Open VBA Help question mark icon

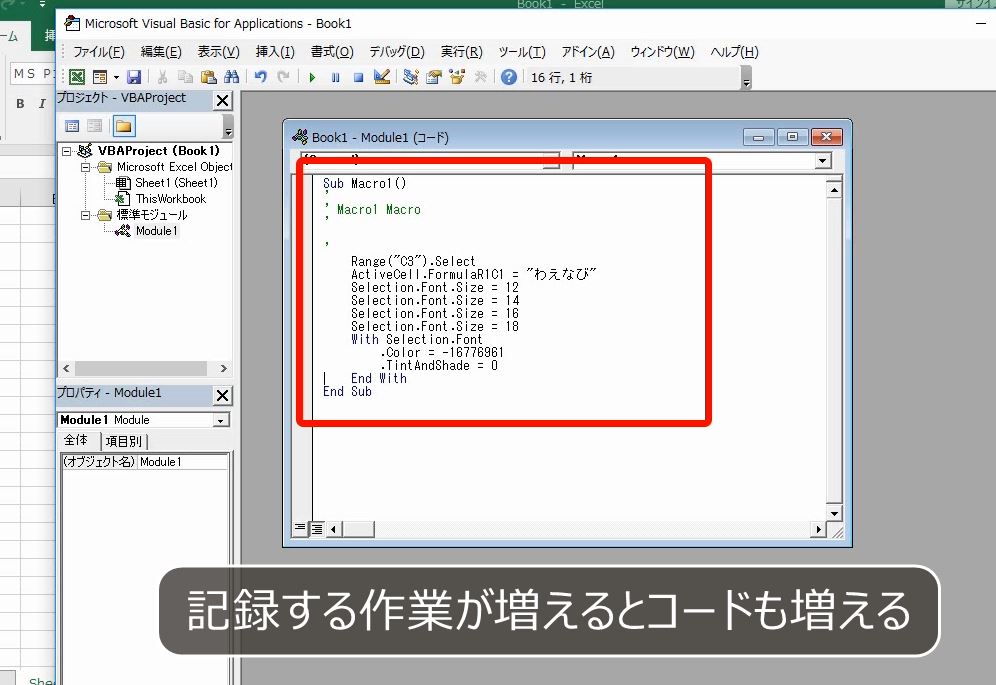[x=509, y=78]
